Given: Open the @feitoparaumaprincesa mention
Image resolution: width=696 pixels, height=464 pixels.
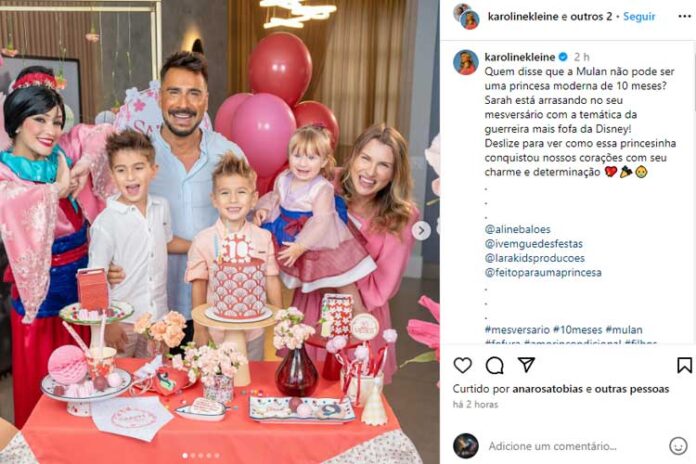Looking at the screenshot, I should tap(543, 272).
